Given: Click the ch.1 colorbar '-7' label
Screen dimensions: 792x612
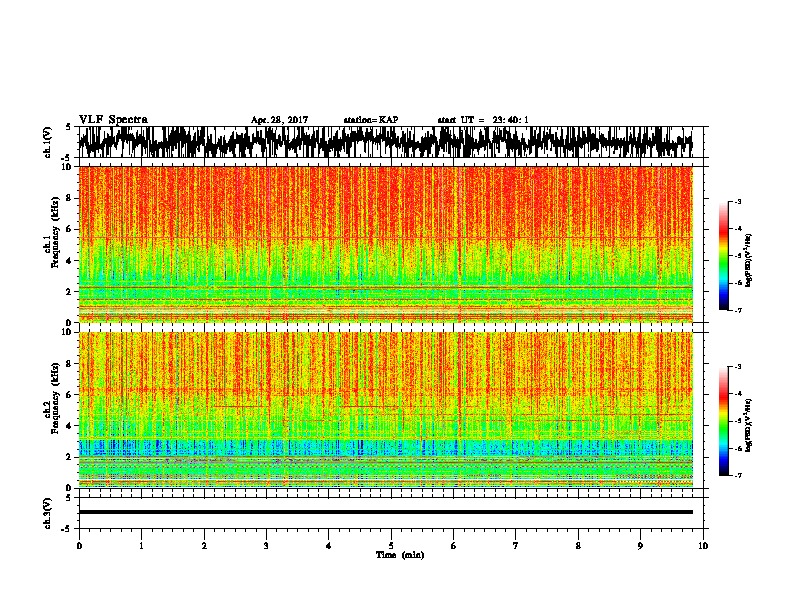Looking at the screenshot, I should click(x=737, y=310).
